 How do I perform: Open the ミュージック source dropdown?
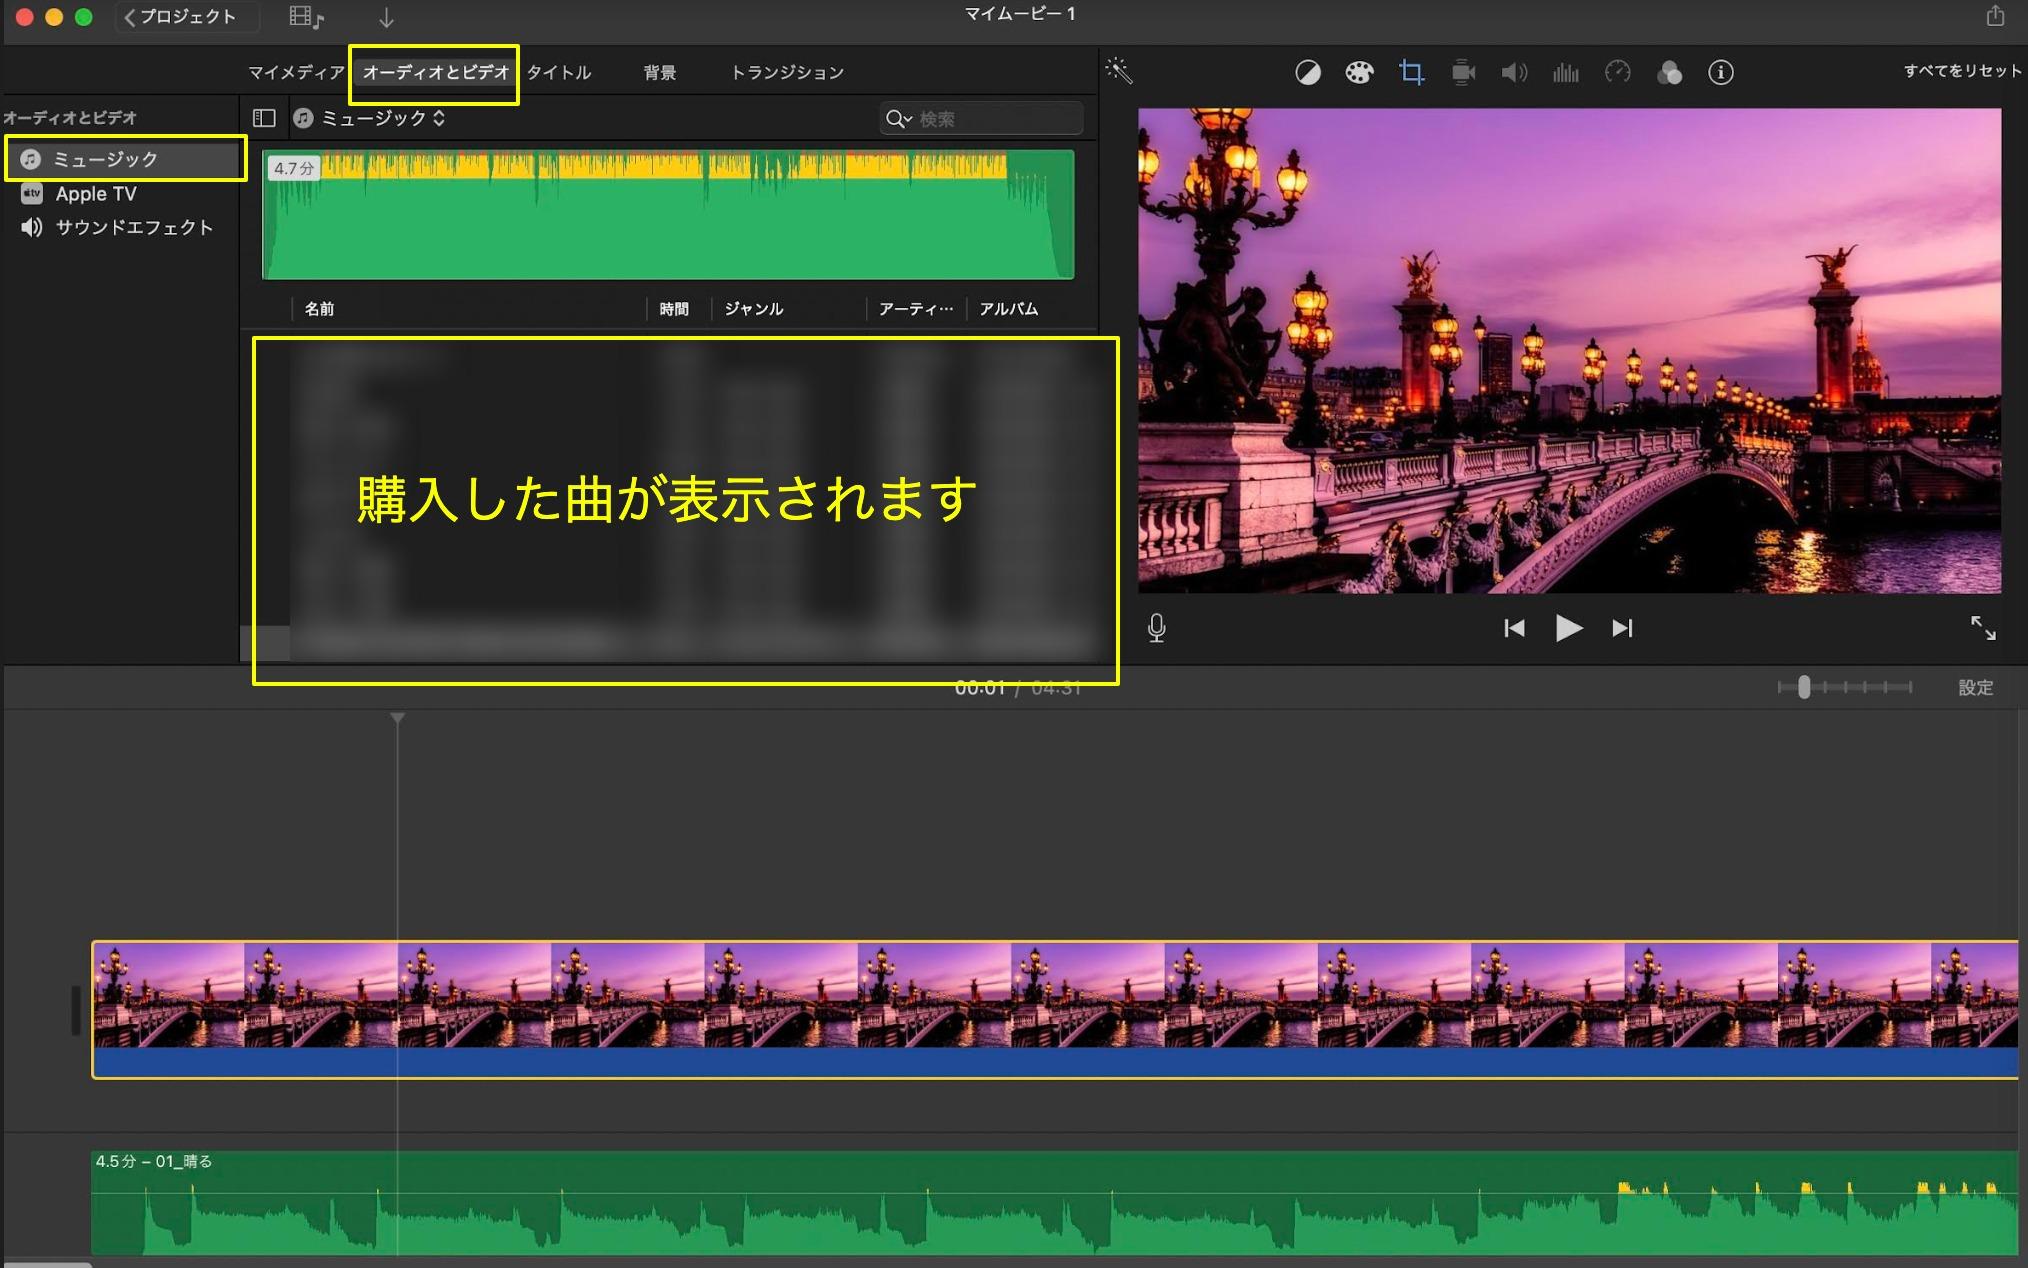(370, 118)
